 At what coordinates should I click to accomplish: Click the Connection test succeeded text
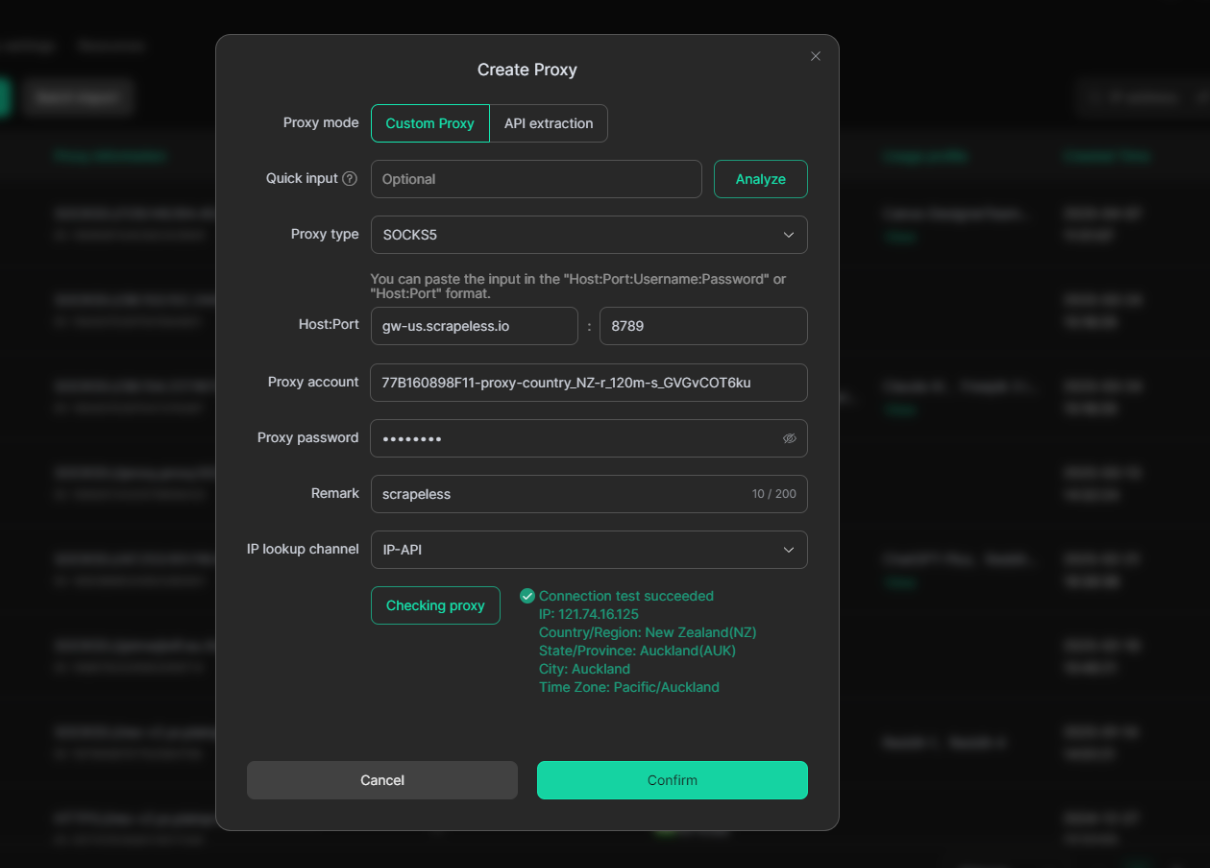click(626, 596)
